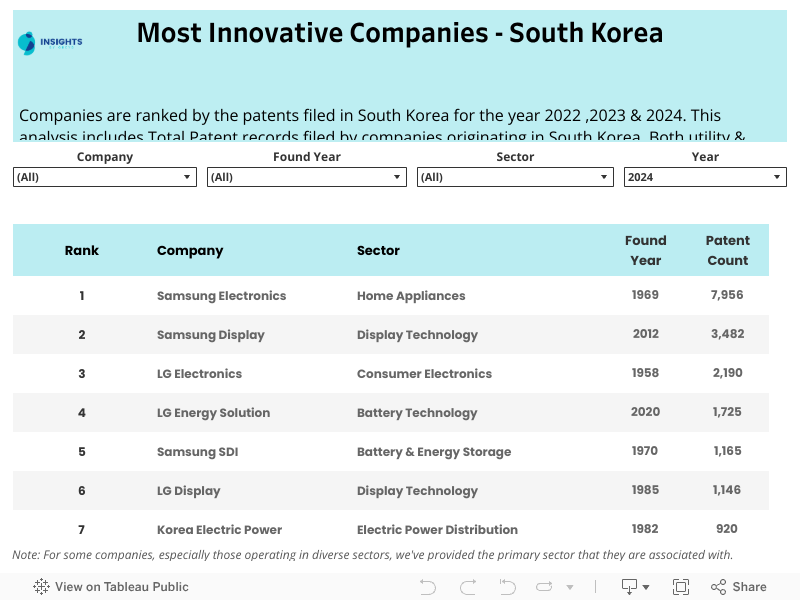This screenshot has width=800, height=600.
Task: Click the Found Year column header
Action: point(645,251)
